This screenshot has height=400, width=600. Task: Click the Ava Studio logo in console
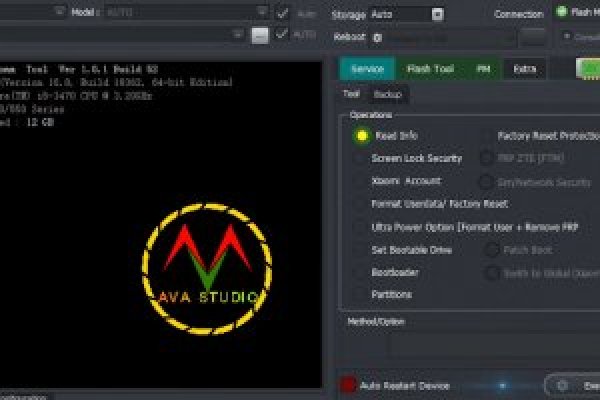[205, 261]
